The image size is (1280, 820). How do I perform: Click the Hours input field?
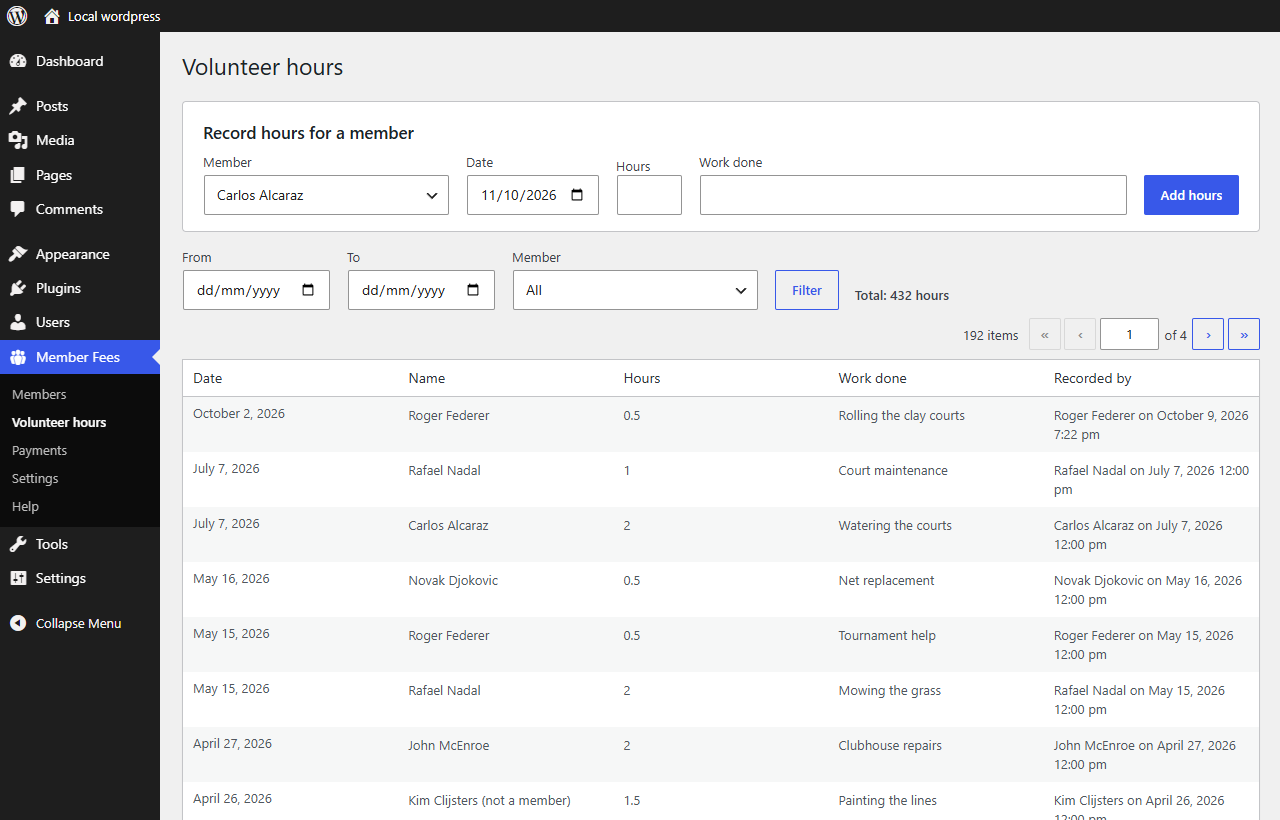649,195
